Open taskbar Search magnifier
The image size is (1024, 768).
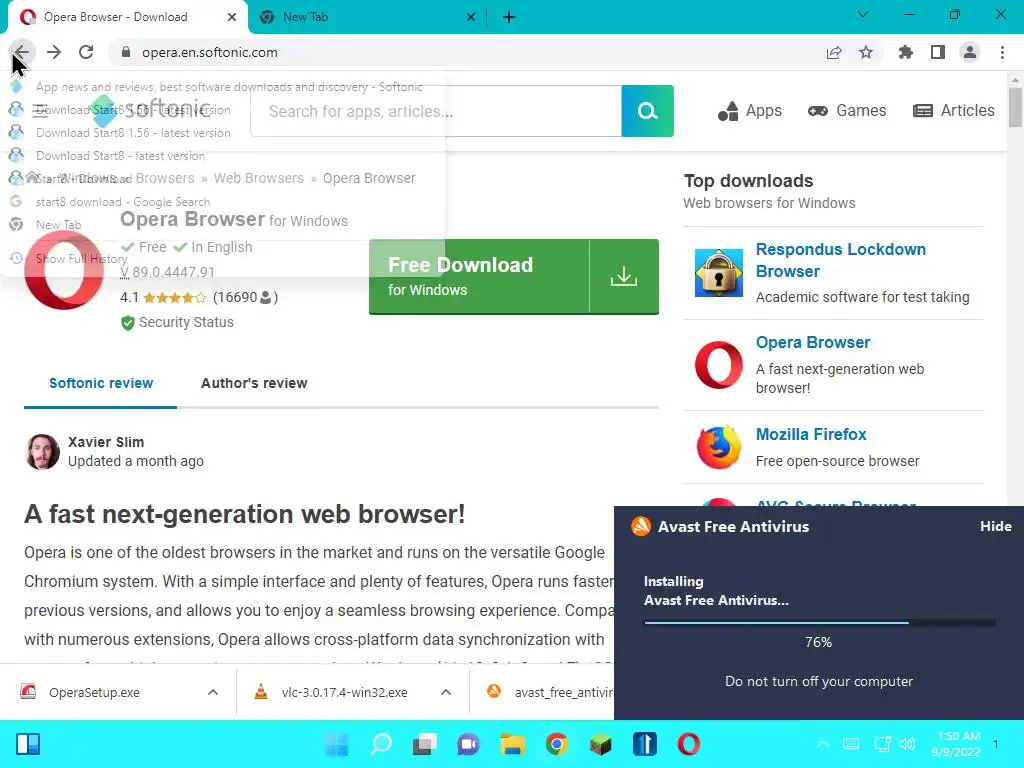(381, 744)
